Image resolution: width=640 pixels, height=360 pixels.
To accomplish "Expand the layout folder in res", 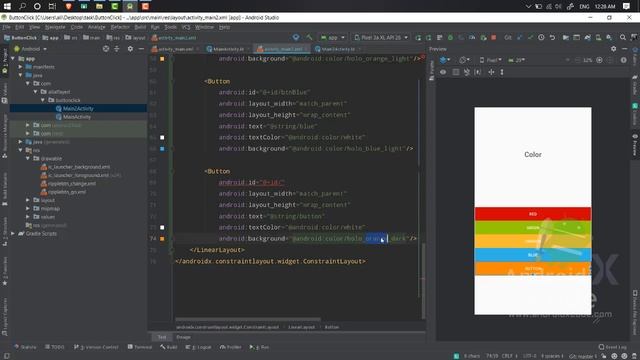I will [x=28, y=200].
